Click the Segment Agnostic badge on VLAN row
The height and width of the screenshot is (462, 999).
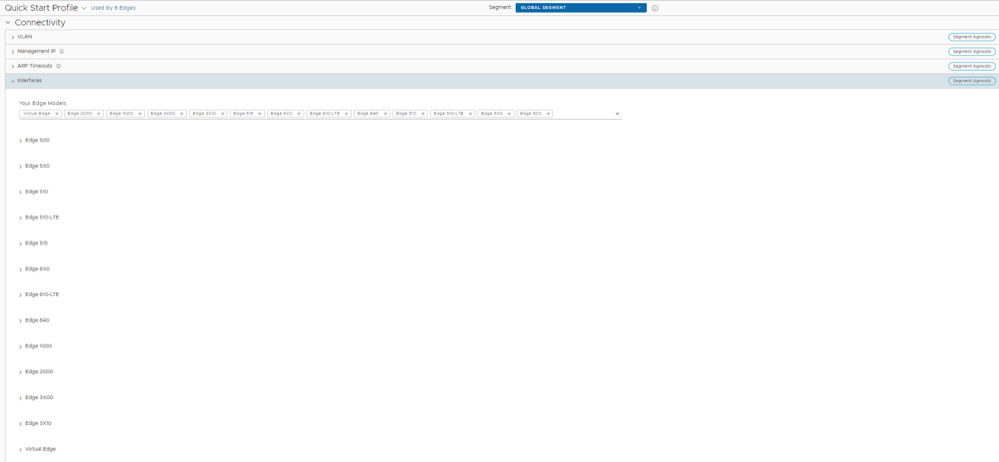coord(971,37)
